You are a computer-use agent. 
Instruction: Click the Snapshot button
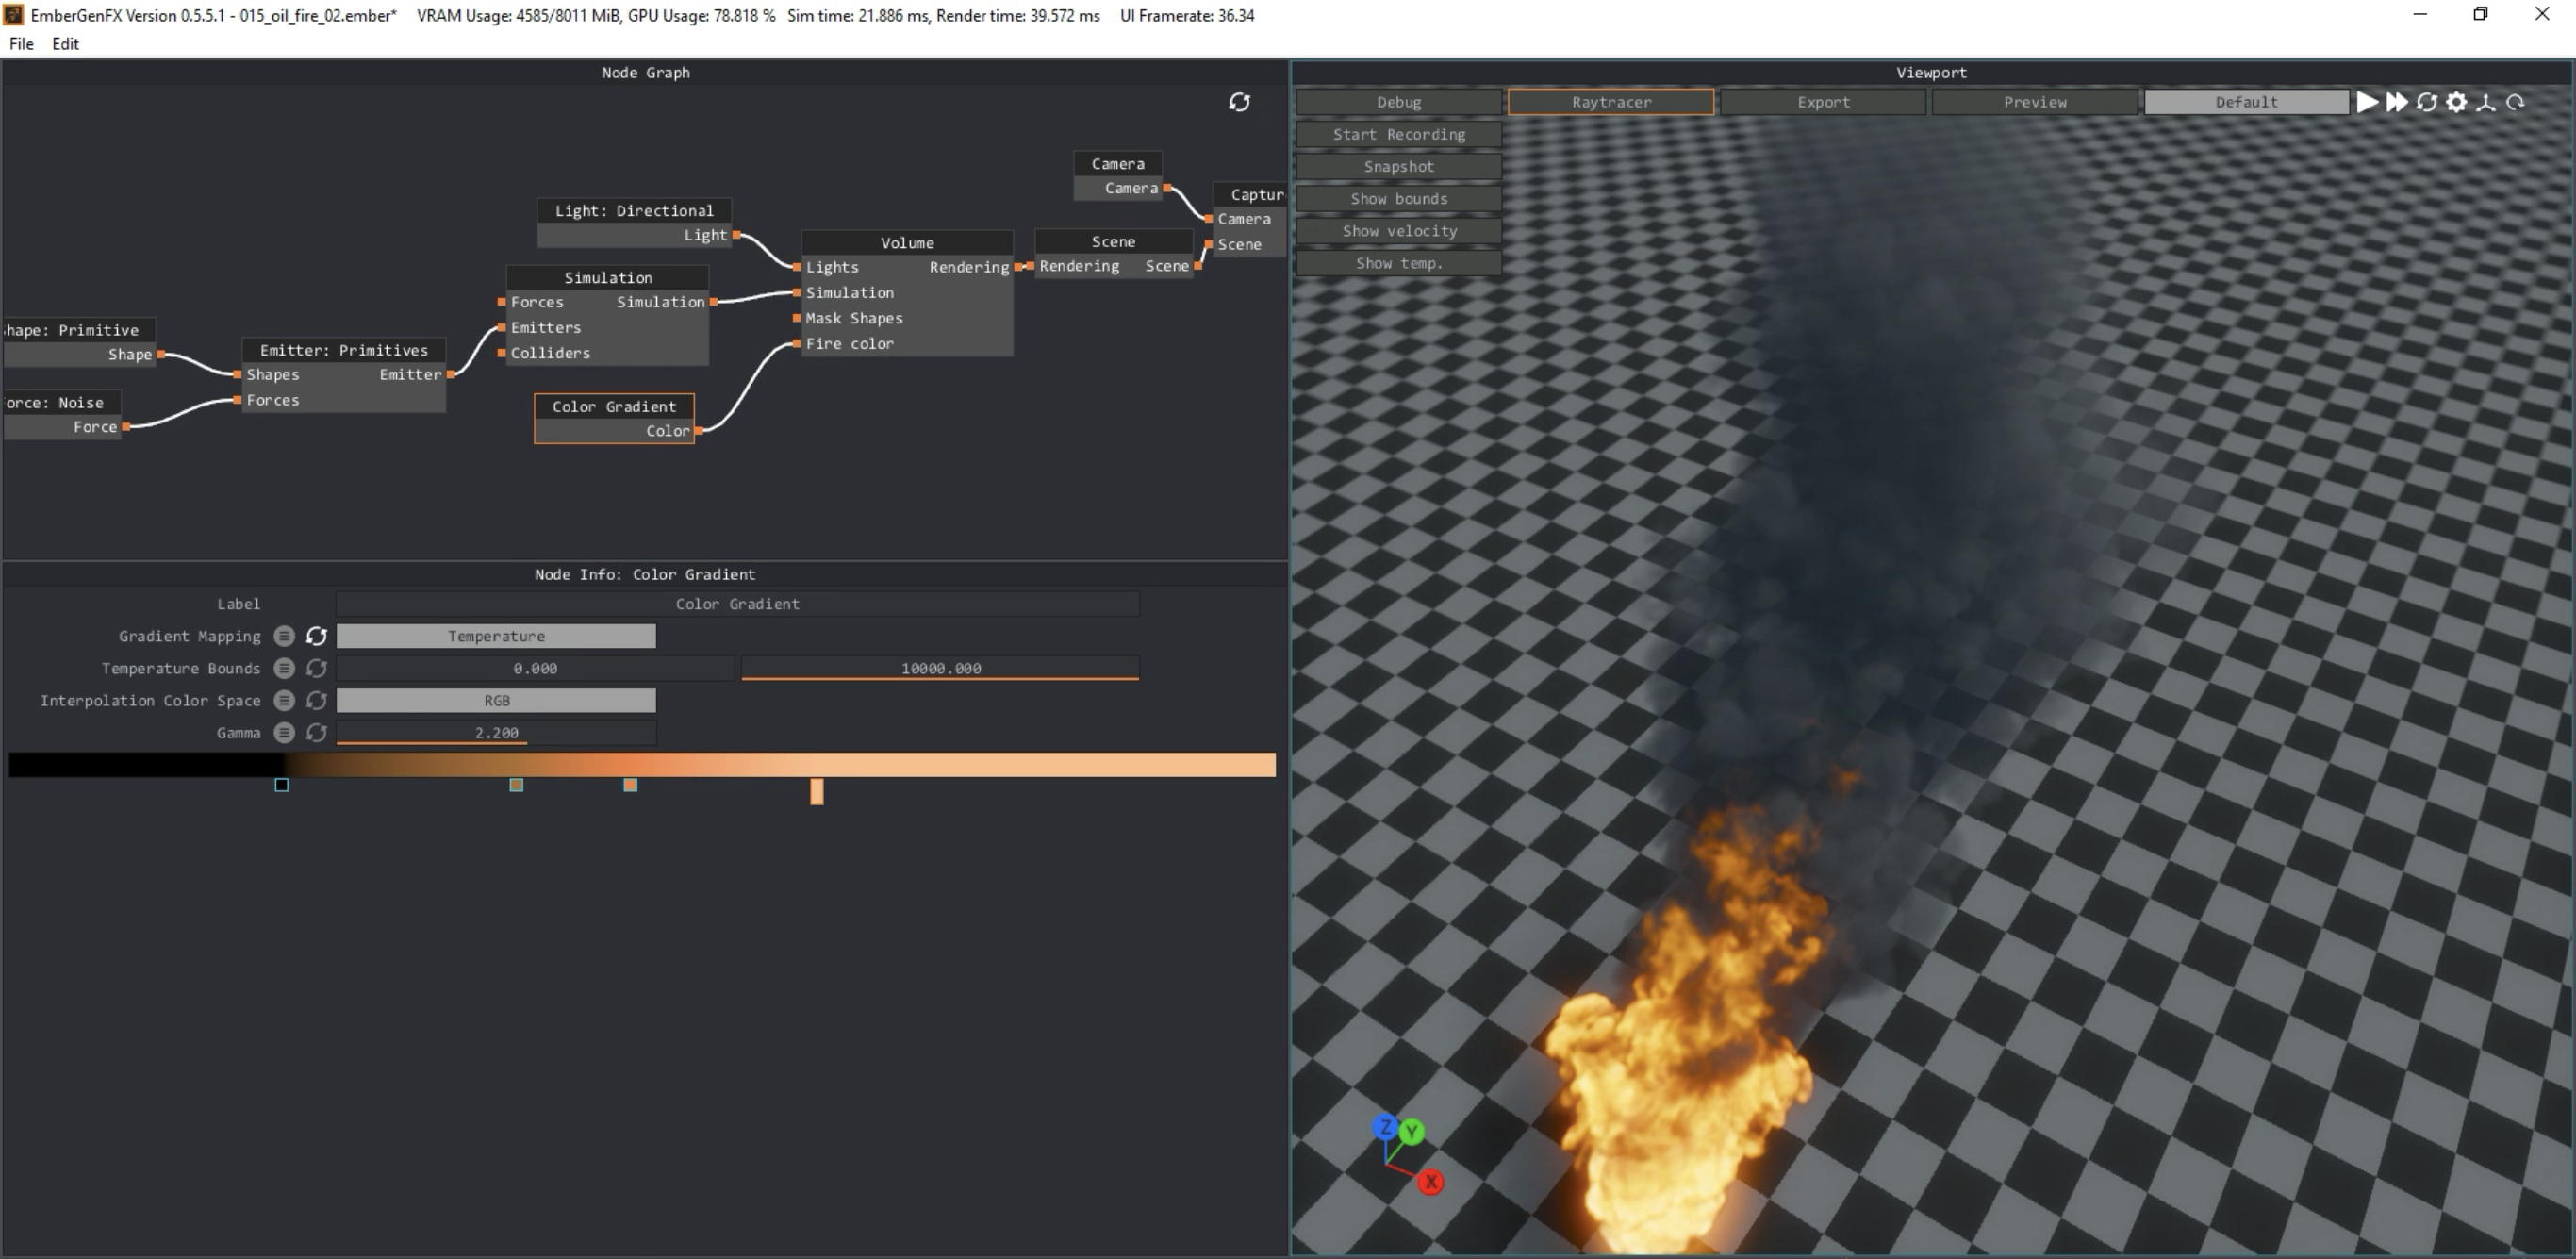(1398, 167)
